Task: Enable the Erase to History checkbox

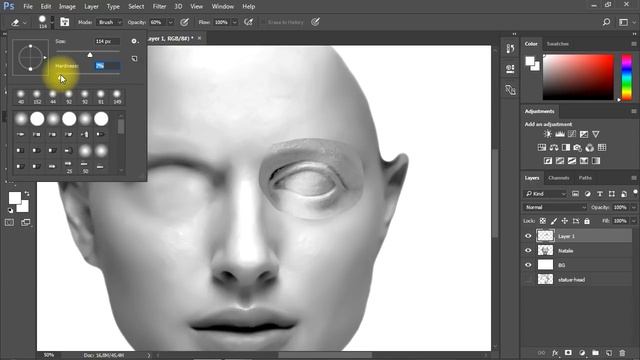Action: (x=263, y=22)
